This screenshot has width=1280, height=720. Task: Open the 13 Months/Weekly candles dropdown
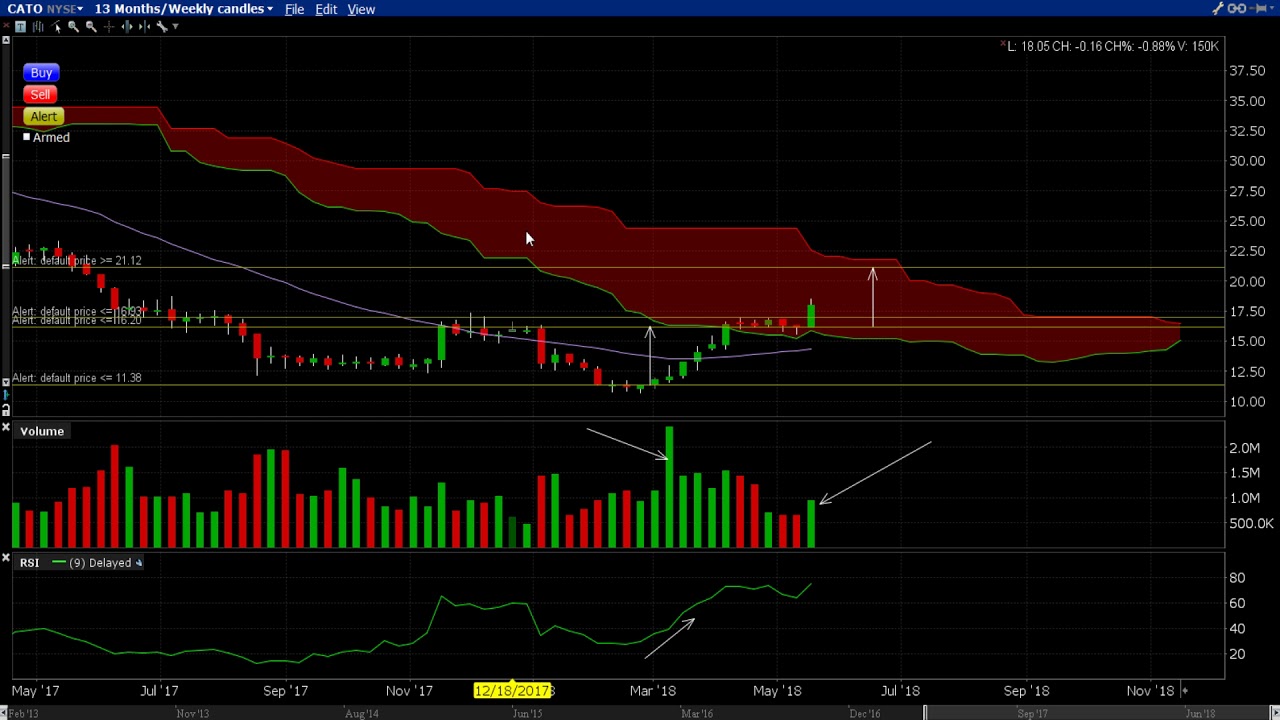tap(183, 9)
